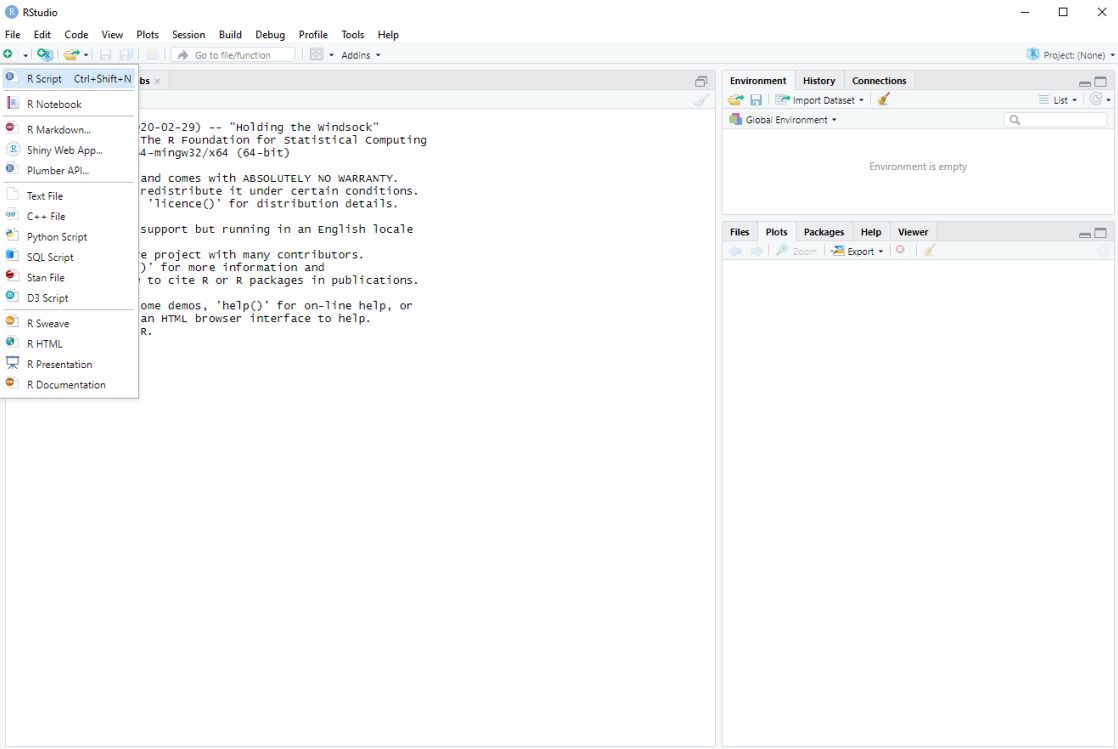Click the Environment pane search field

coord(1055,120)
